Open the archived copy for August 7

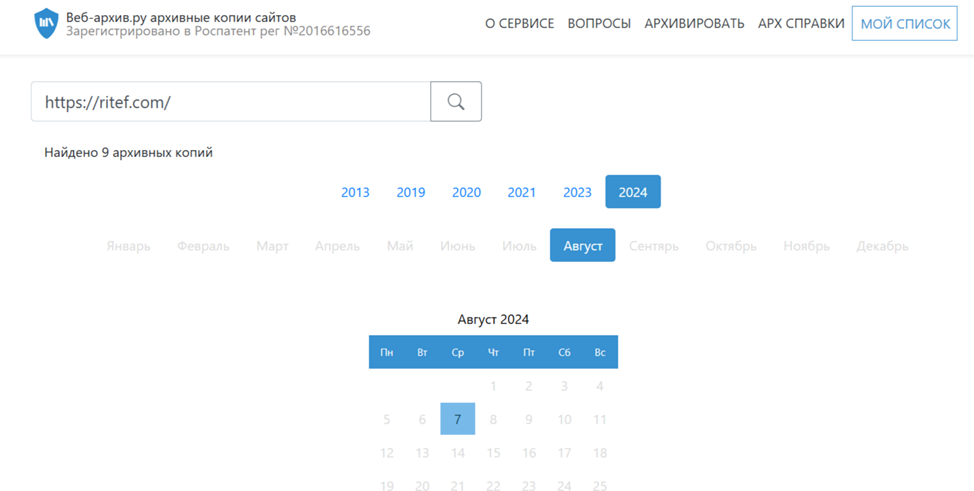[457, 419]
